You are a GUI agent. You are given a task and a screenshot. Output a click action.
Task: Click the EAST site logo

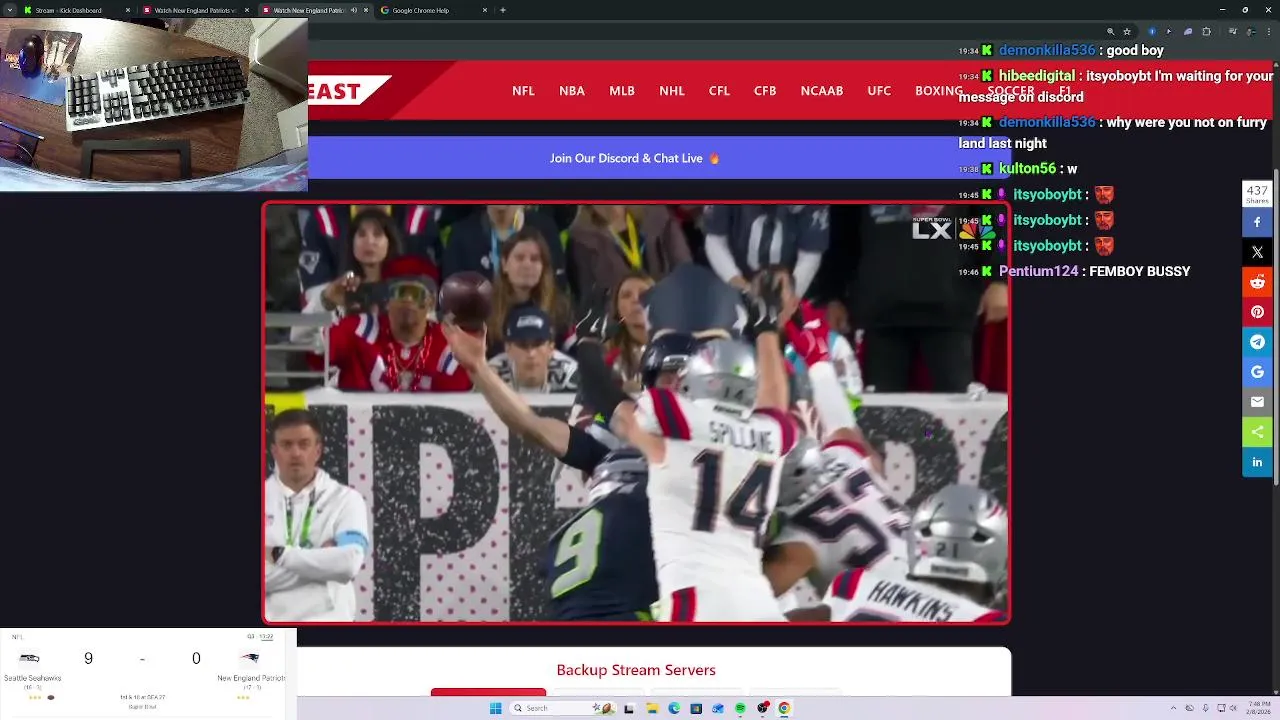(348, 91)
